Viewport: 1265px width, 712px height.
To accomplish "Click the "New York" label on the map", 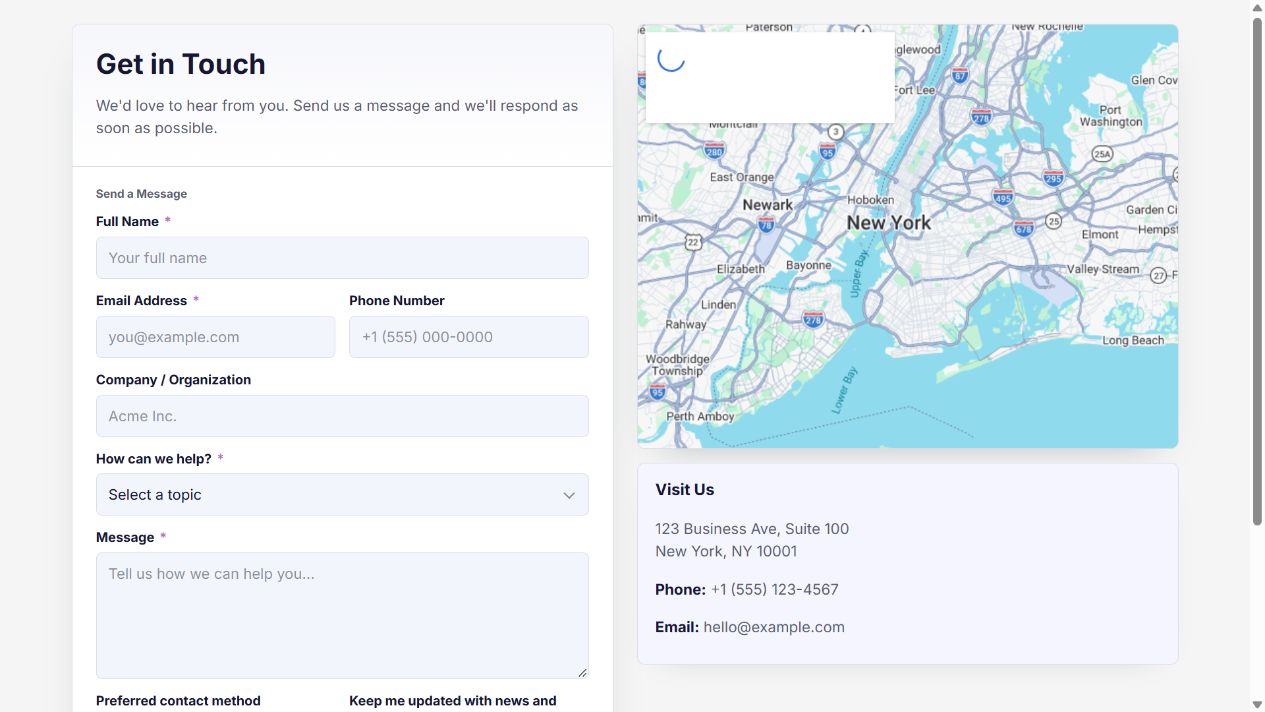I will click(889, 223).
